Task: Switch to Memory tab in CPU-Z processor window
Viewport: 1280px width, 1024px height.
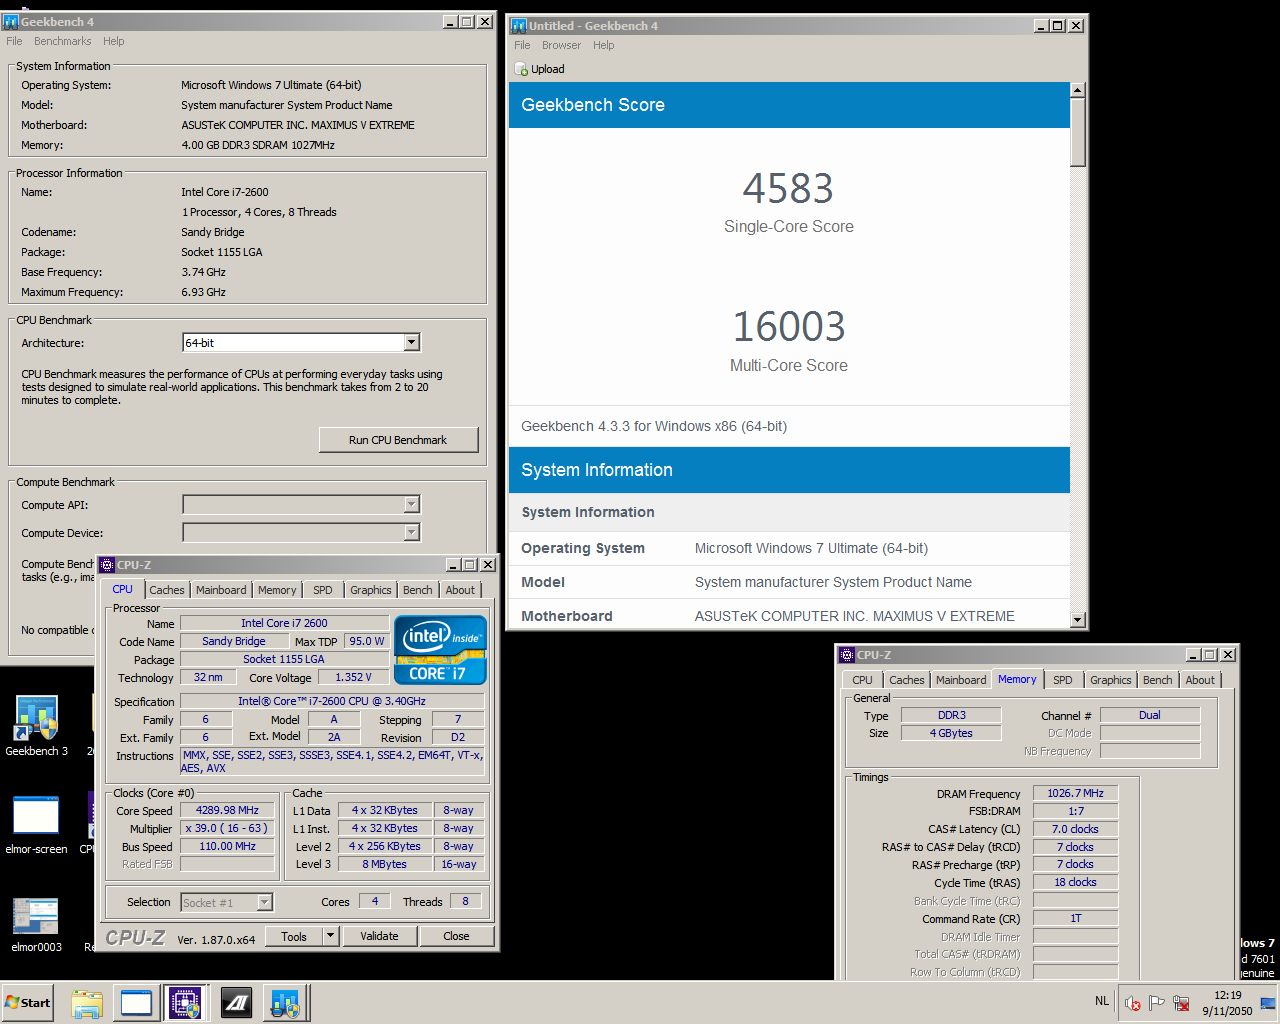Action: [277, 590]
